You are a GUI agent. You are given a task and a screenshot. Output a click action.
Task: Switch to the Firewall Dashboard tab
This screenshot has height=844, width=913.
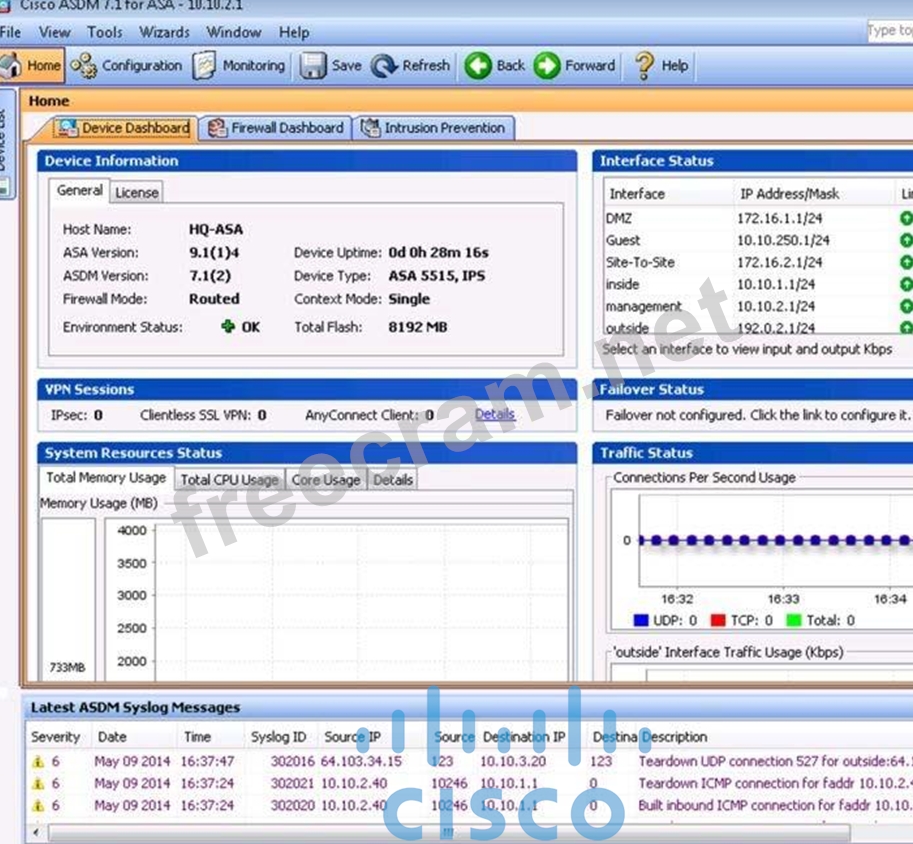276,128
